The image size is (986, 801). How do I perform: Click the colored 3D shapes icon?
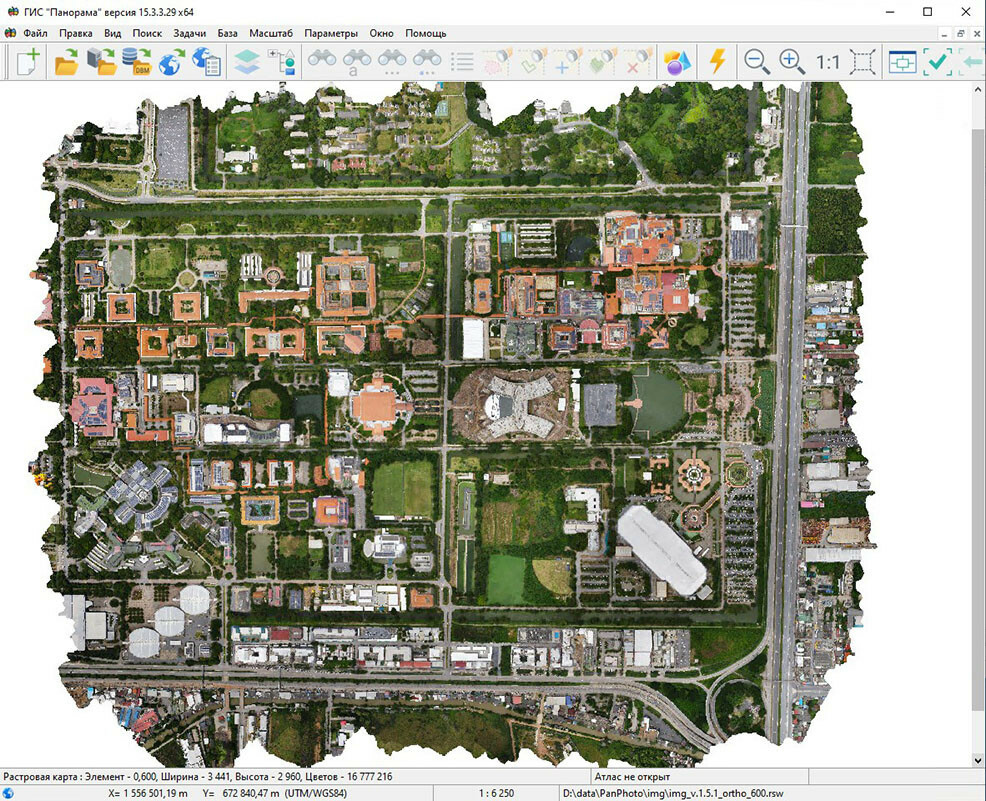(x=678, y=62)
